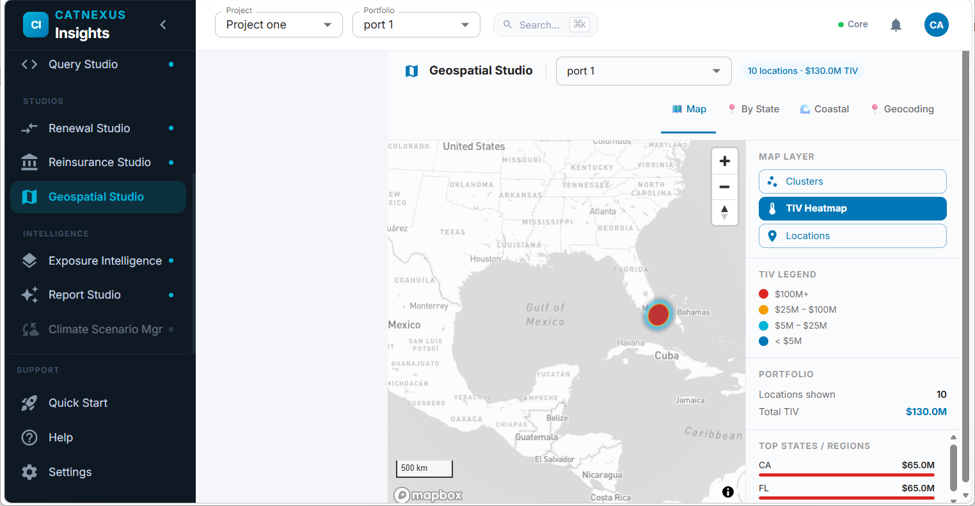Open Renewal Studio from the sidebar
Viewport: 975px width, 506px height.
point(98,129)
